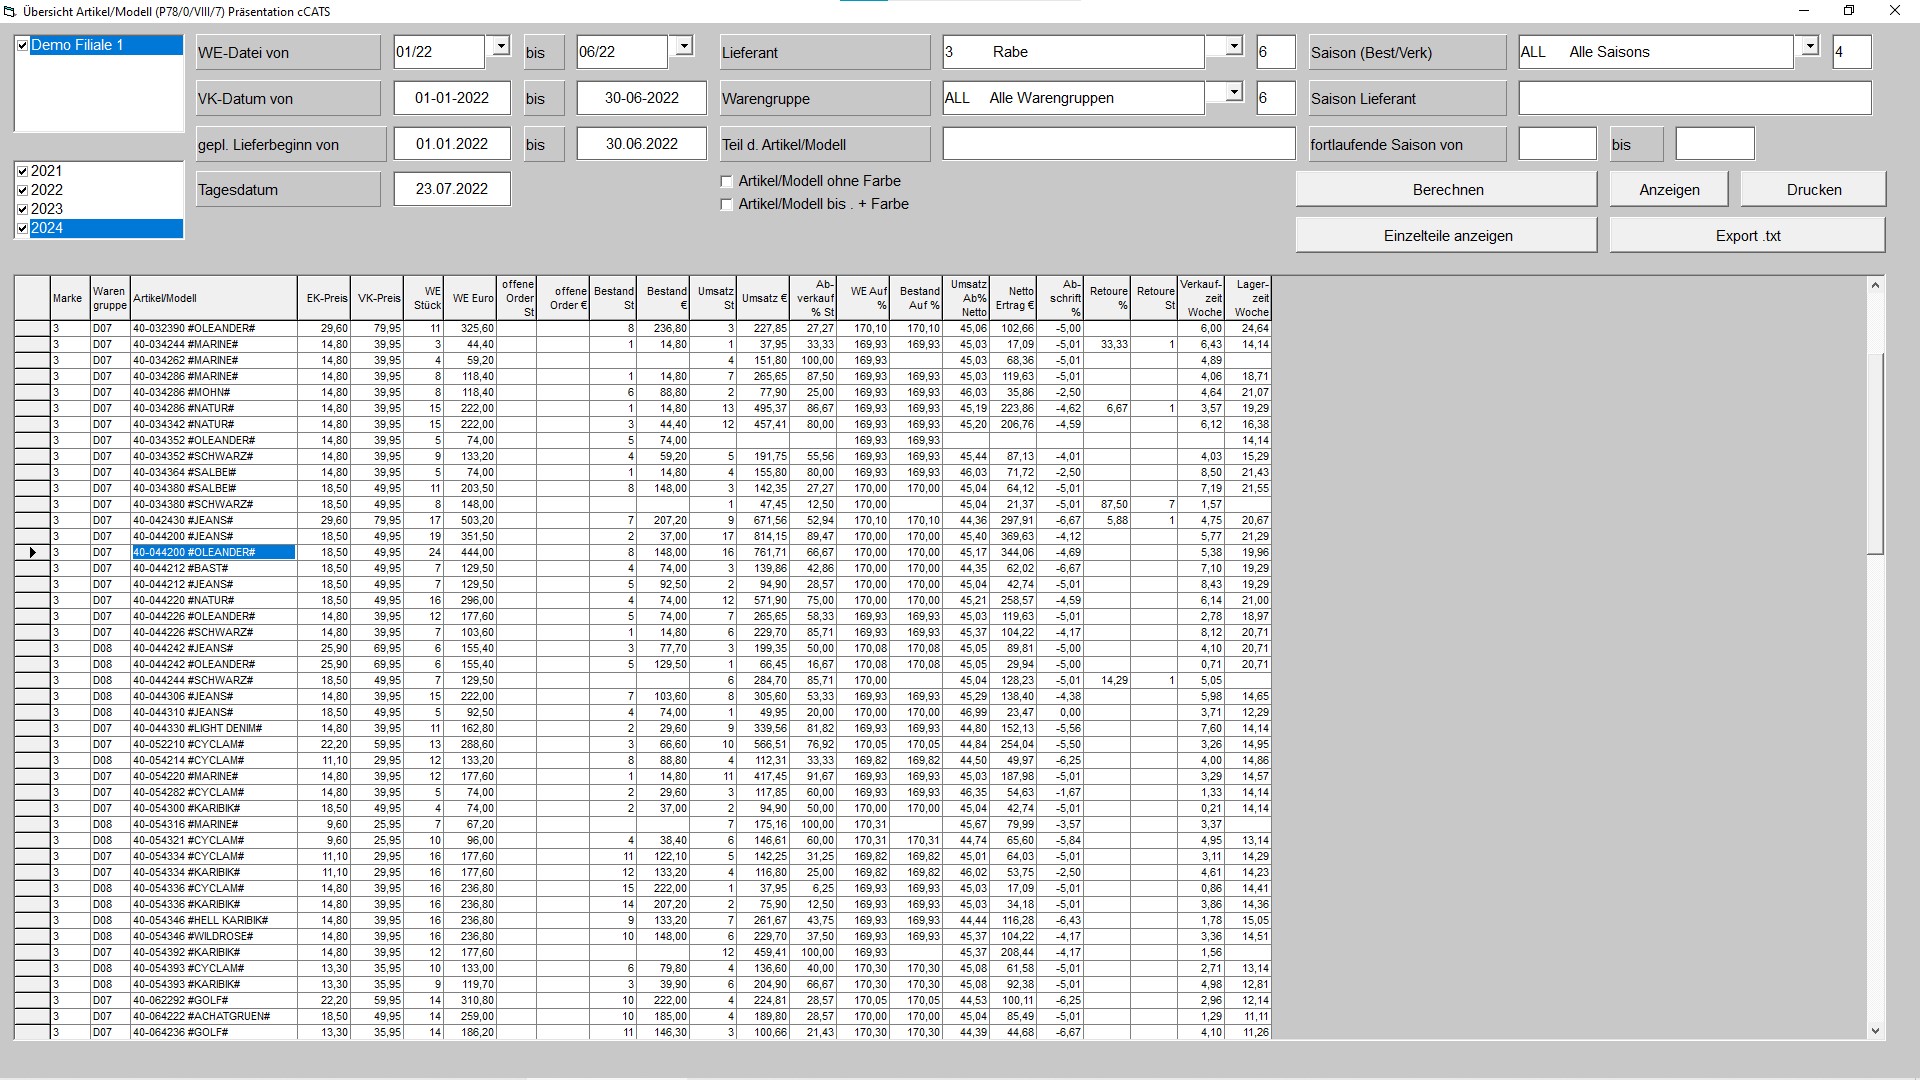Uncheck the year 2023
This screenshot has height=1080, width=1920.
point(22,208)
